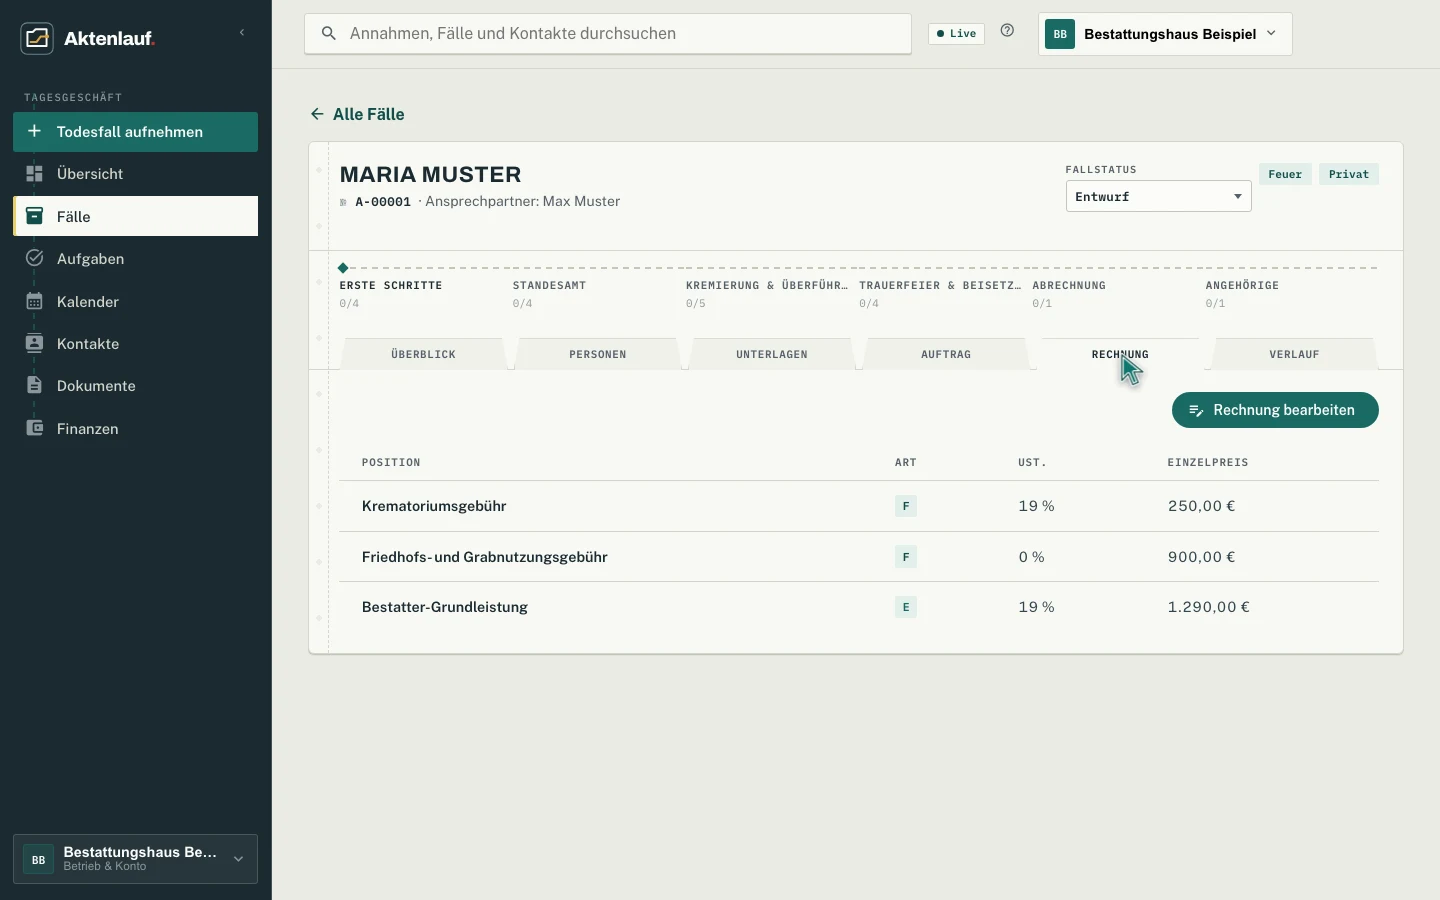Click the 250,00 € price cell
The width and height of the screenshot is (1440, 900).
1201,506
